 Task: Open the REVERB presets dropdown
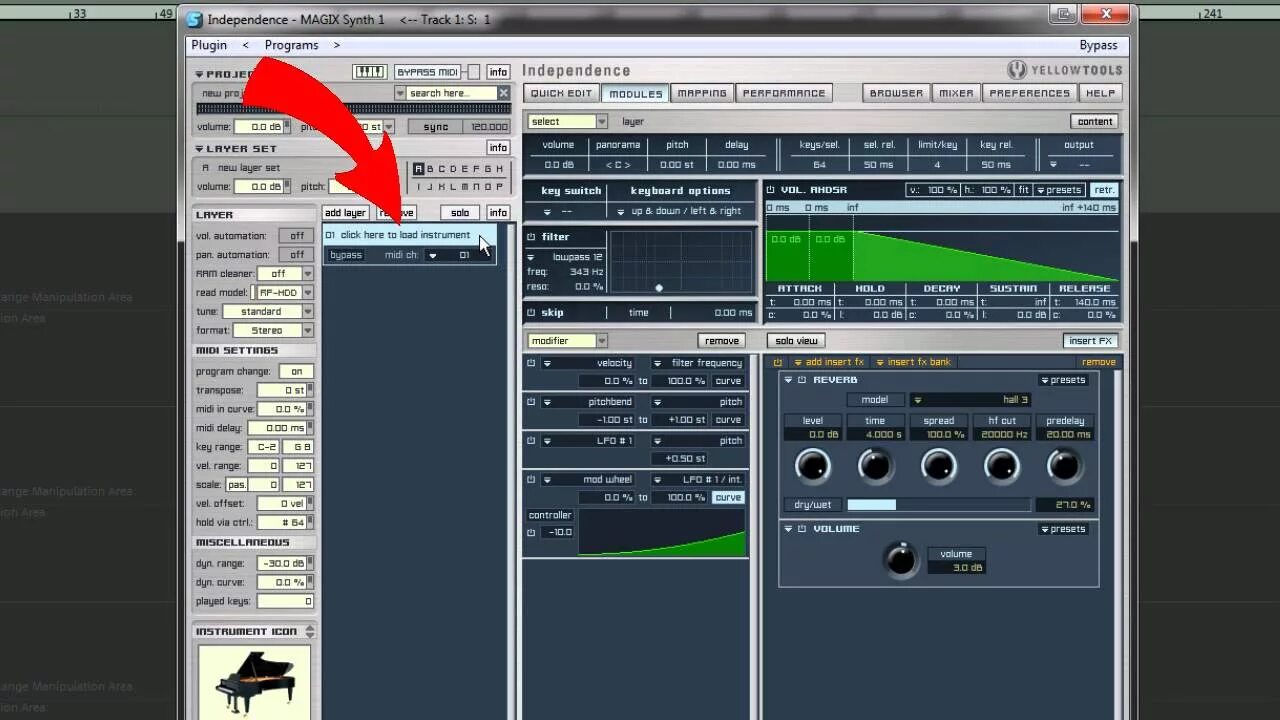coord(1063,380)
